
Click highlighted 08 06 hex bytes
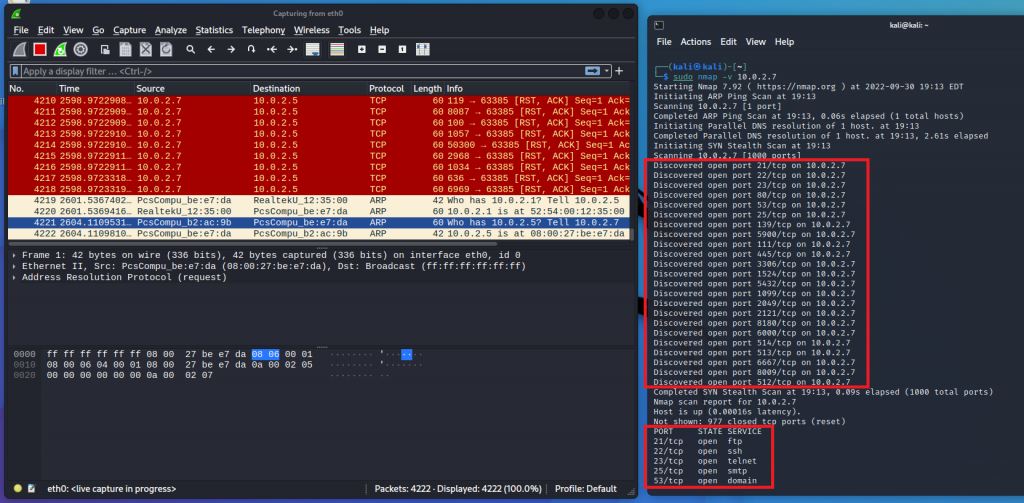pyautogui.click(x=265, y=354)
